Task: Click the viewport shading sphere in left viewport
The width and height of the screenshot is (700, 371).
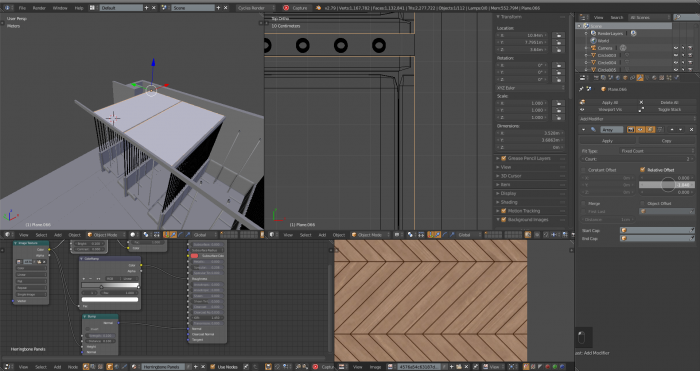Action: tap(133, 235)
